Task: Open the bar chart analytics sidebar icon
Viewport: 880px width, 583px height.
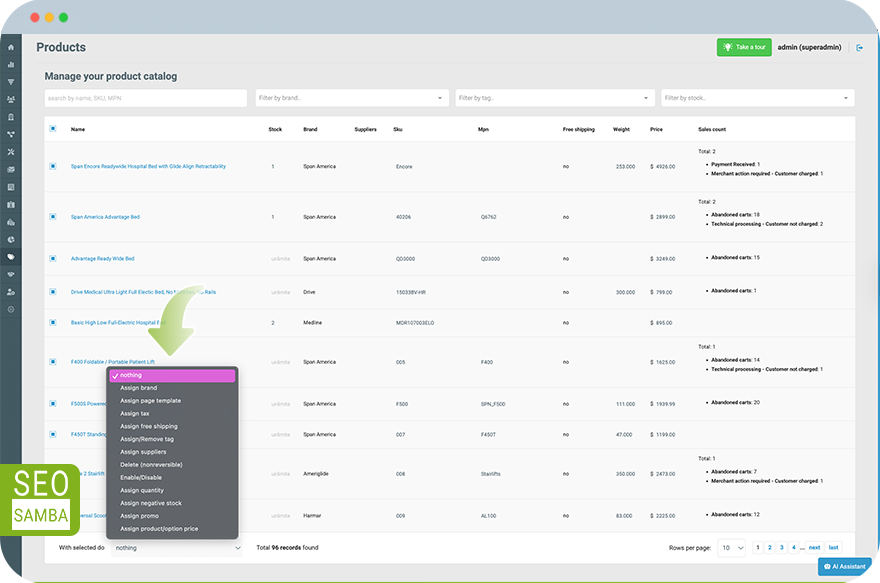Action: pyautogui.click(x=11, y=65)
